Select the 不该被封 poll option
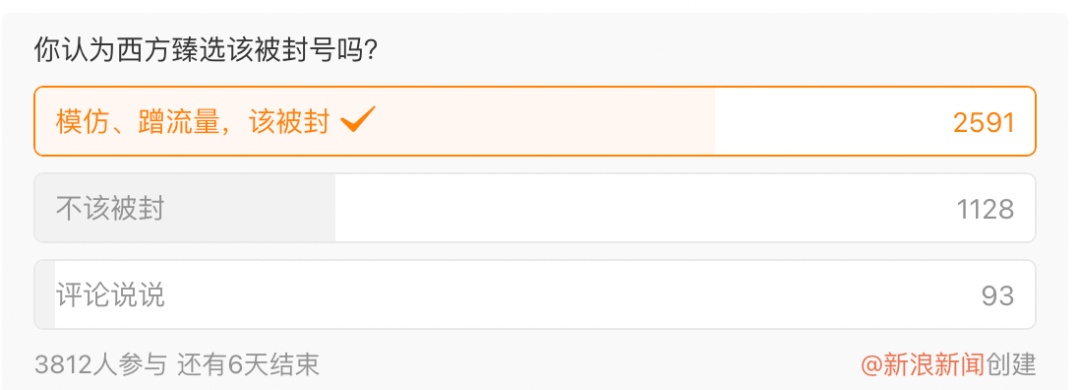Viewport: 1080px width, 390px height. (534, 208)
